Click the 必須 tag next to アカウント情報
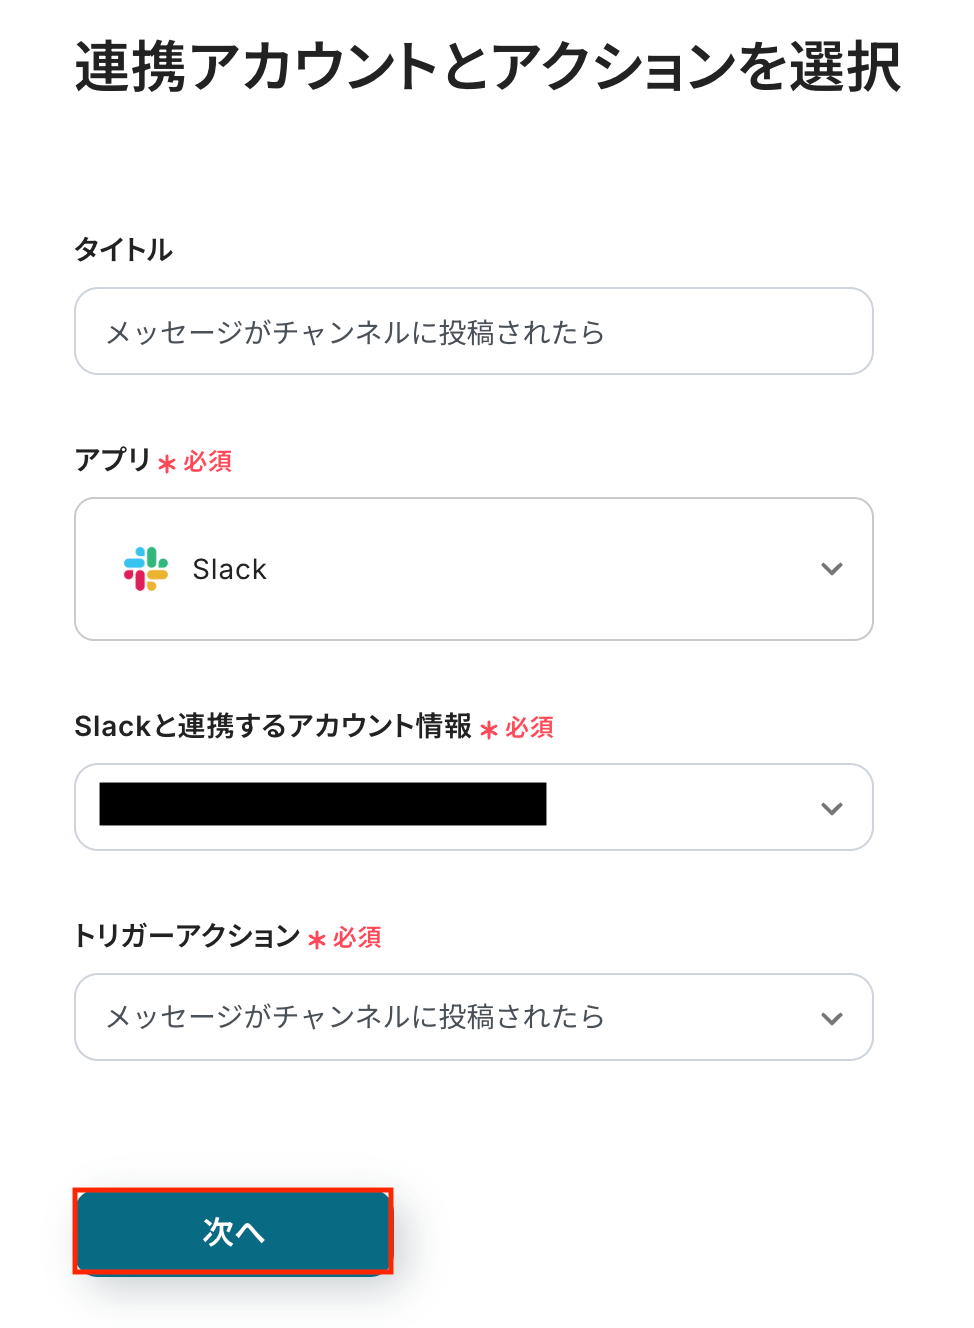Image resolution: width=974 pixels, height=1328 pixels. point(530,727)
